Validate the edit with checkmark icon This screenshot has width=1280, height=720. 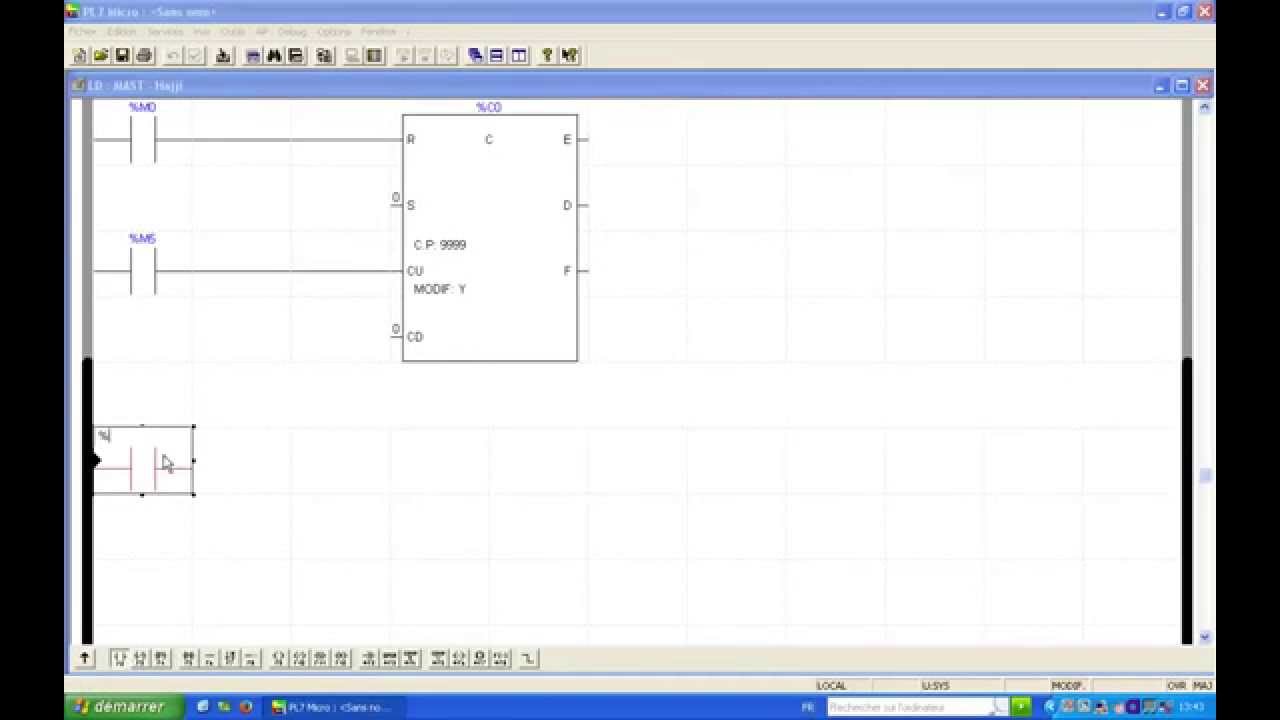click(x=194, y=56)
